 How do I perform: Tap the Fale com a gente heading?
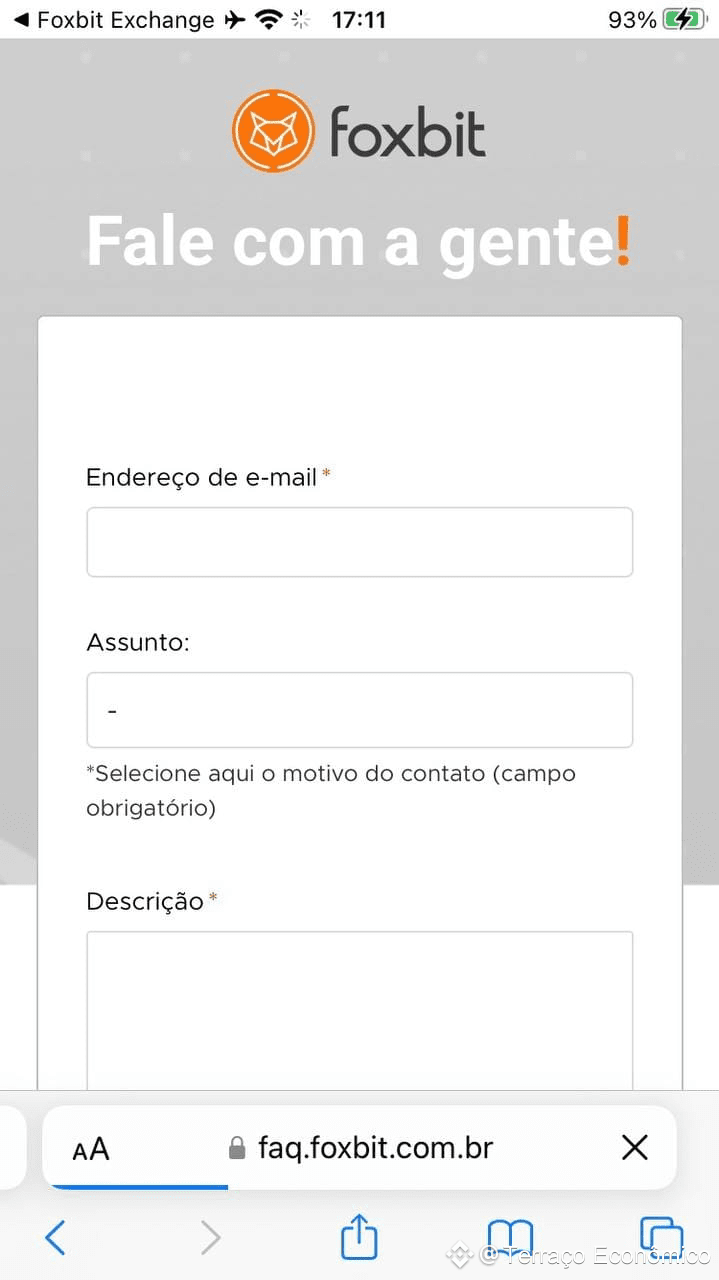tap(359, 242)
